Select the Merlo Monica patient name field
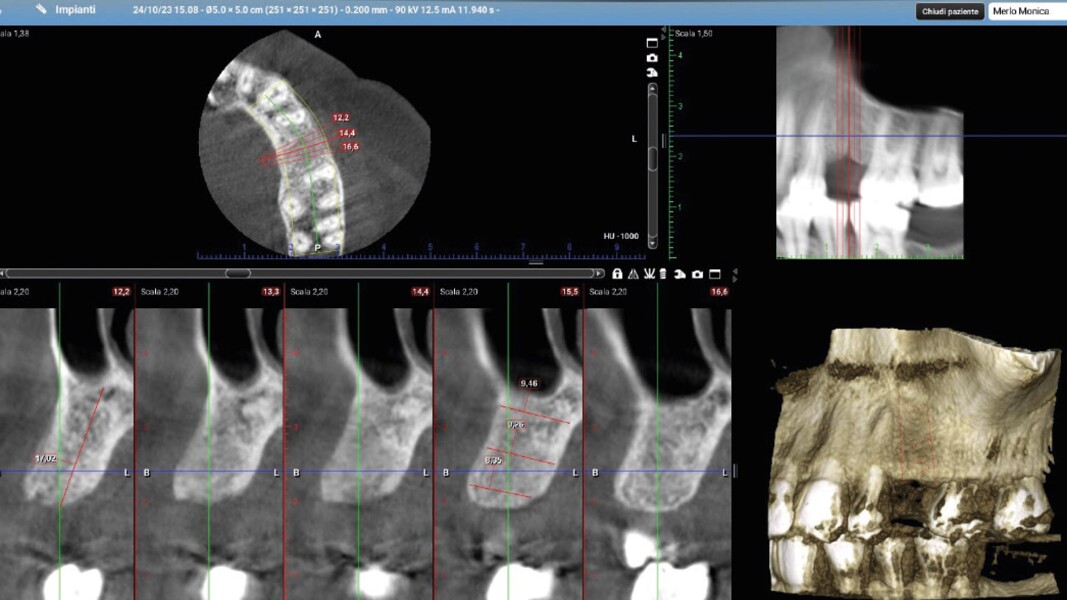1067x600 pixels. tap(1020, 10)
